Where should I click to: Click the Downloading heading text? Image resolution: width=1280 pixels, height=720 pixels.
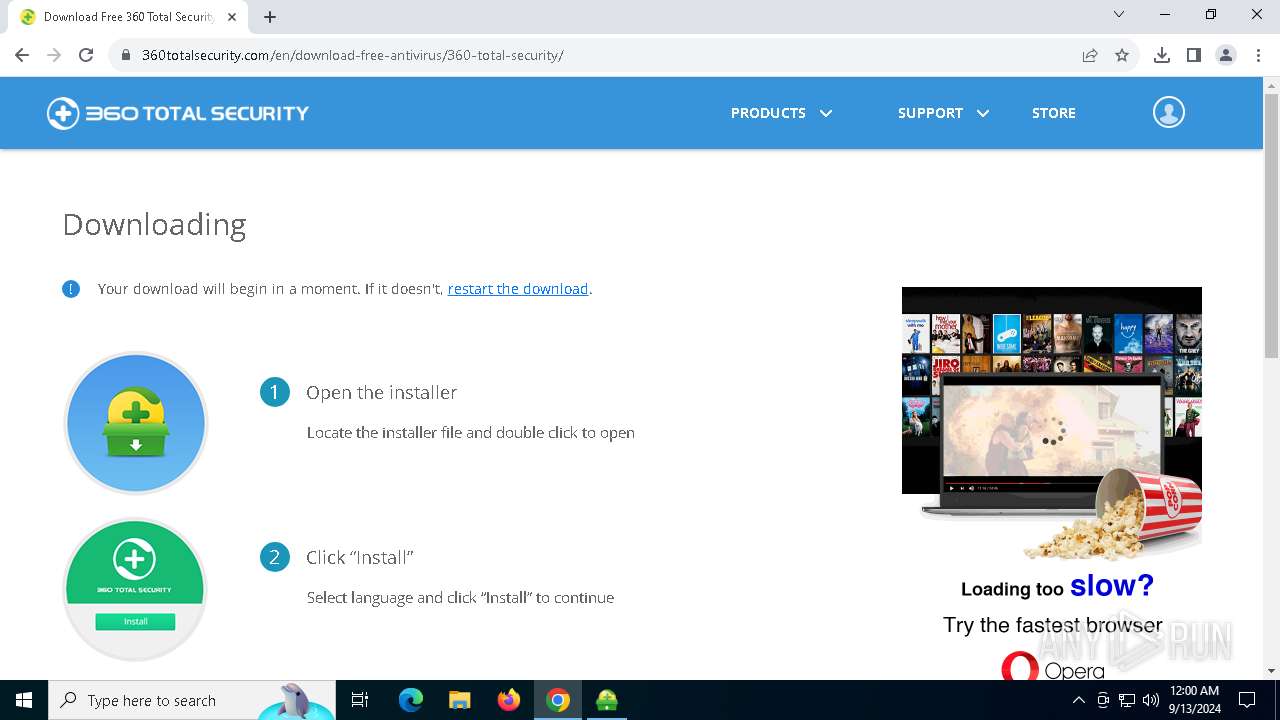154,224
